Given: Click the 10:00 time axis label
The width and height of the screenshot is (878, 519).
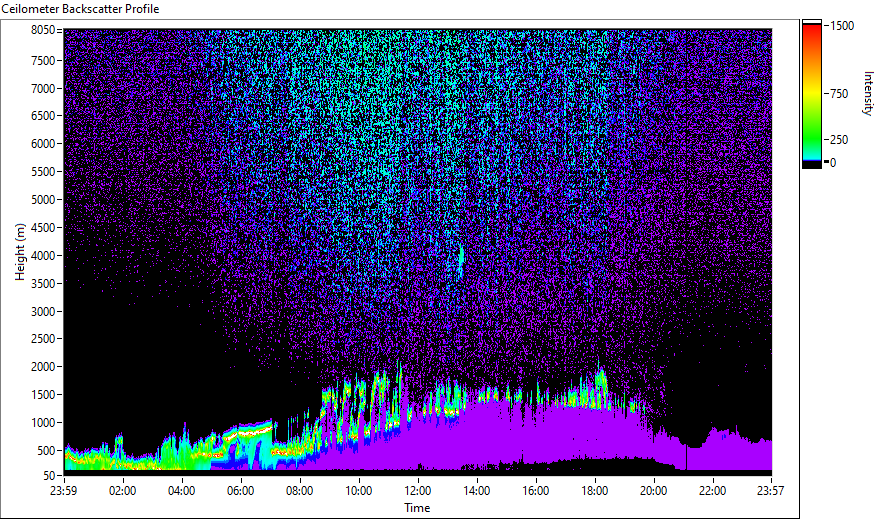Looking at the screenshot, I should coord(358,491).
